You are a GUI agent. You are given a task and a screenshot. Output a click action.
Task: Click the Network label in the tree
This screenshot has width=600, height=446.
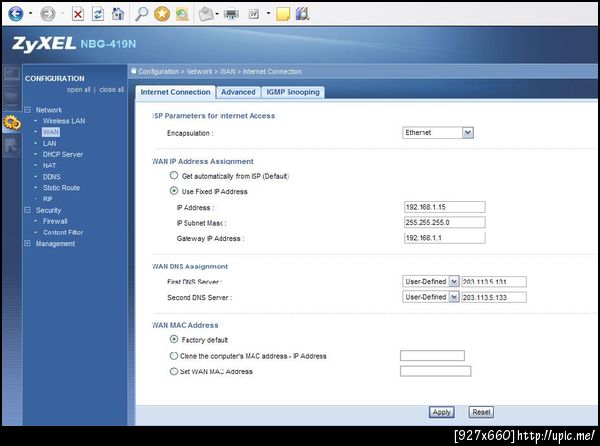[x=49, y=110]
